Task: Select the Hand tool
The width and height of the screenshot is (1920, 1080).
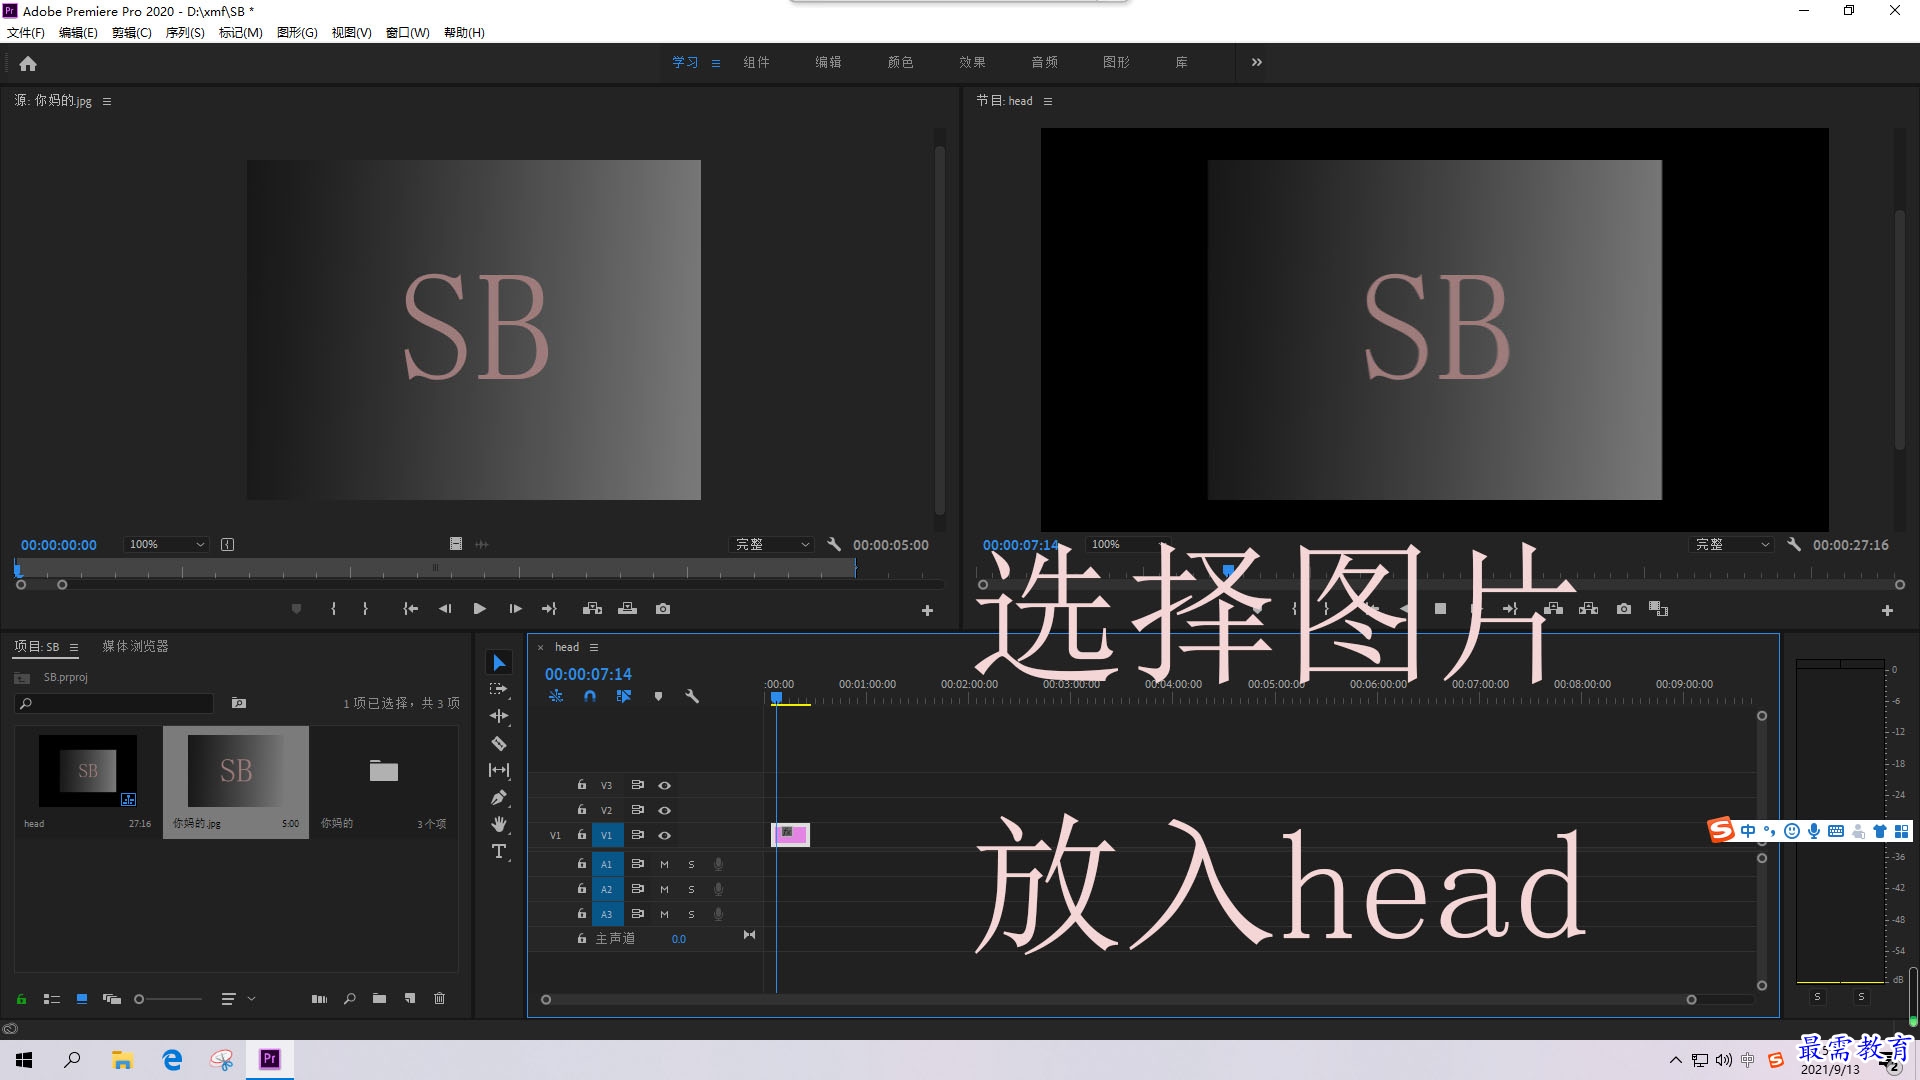Action: (x=499, y=824)
